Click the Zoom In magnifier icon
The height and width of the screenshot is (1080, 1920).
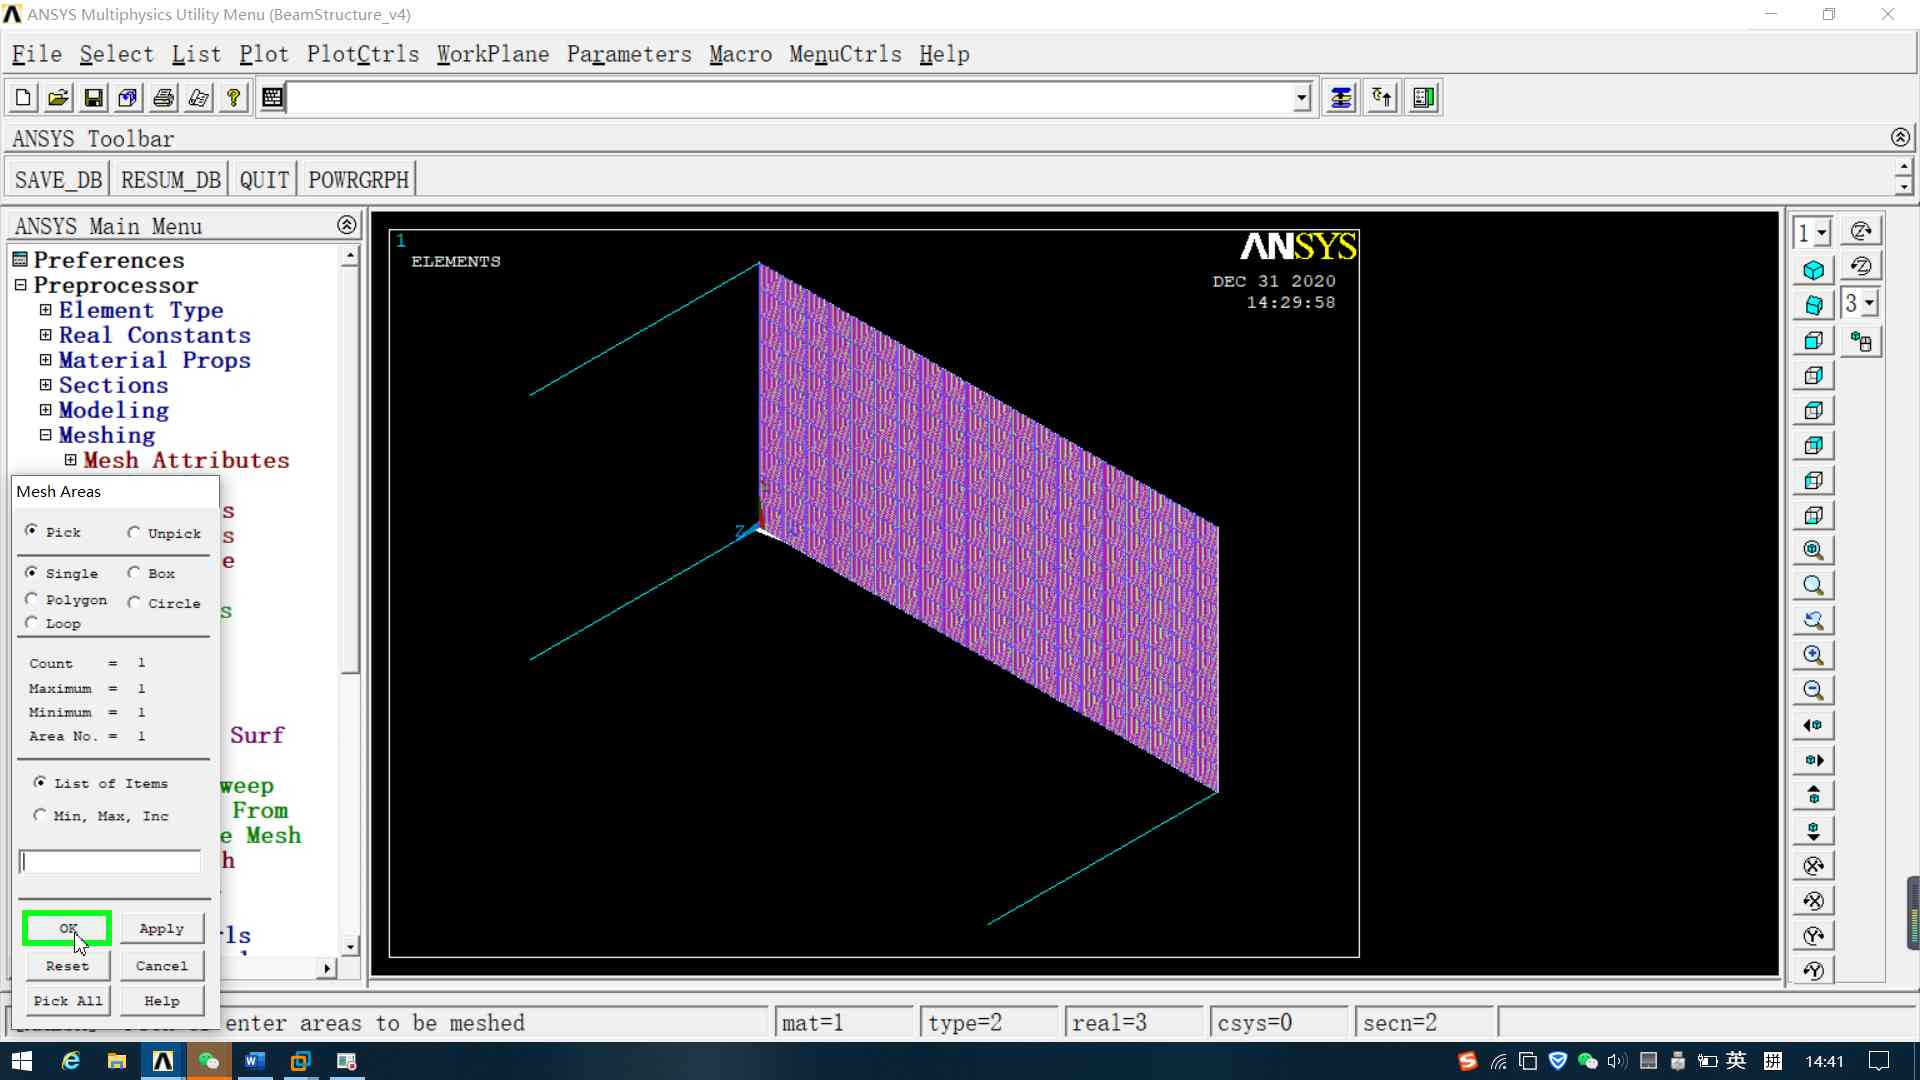(x=1812, y=655)
